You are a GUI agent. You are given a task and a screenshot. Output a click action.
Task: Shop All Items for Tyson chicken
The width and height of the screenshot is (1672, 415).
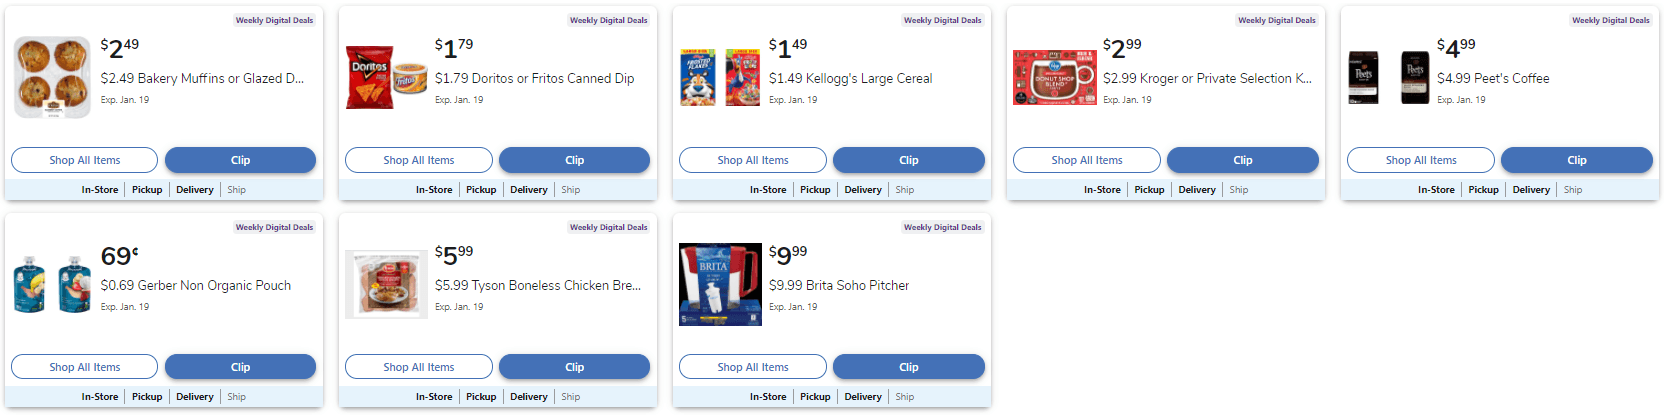(418, 367)
